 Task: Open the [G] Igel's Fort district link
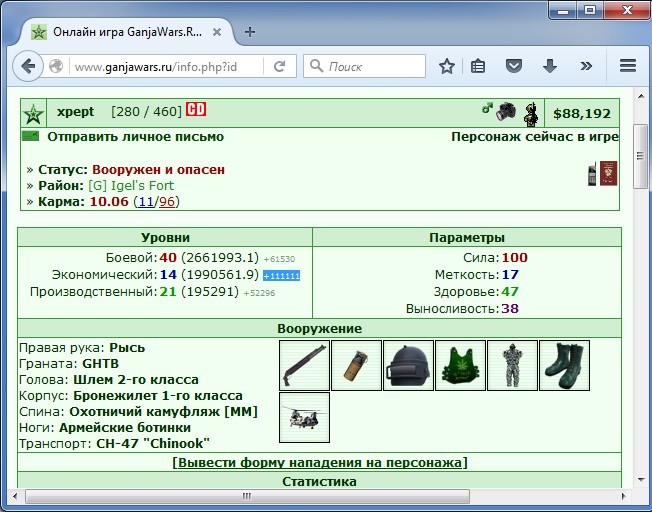[131, 186]
